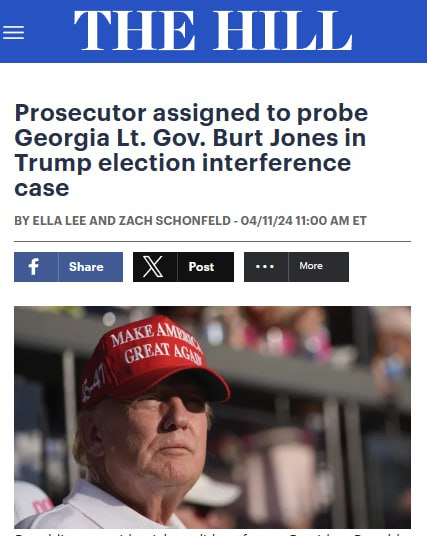The image size is (427, 536).
Task: Click the 45-47 embroidery on the cap
Action: pos(93,383)
